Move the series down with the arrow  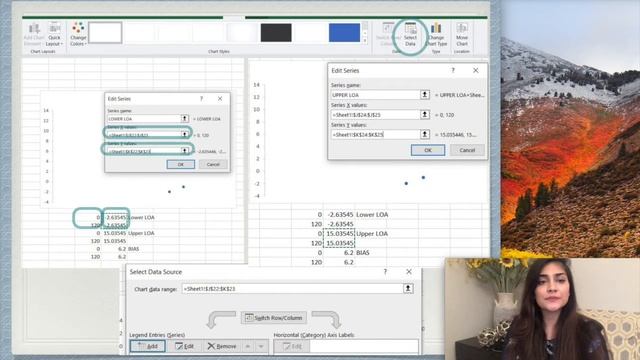[261, 346]
